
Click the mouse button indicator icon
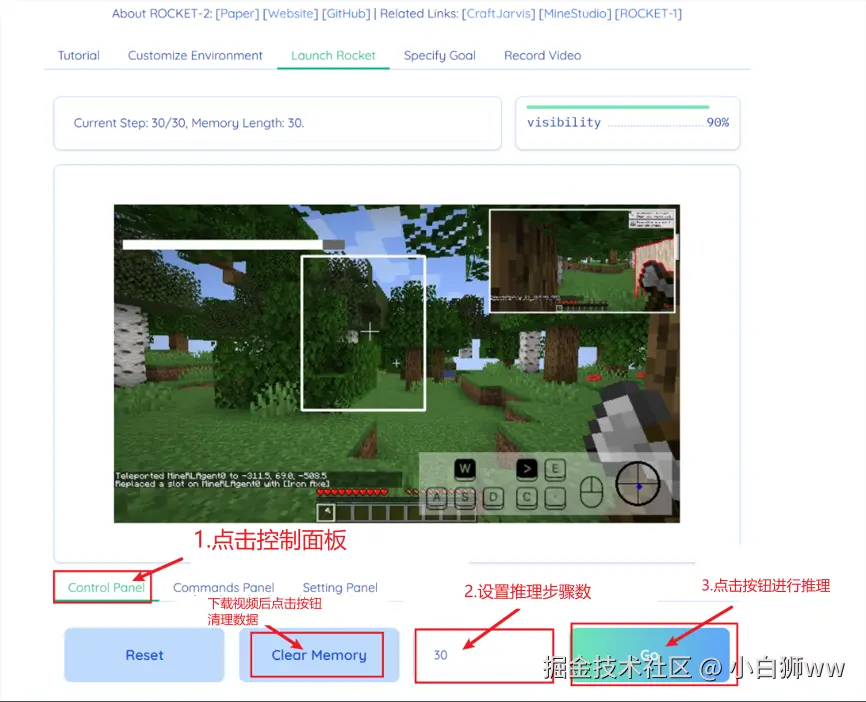click(591, 492)
